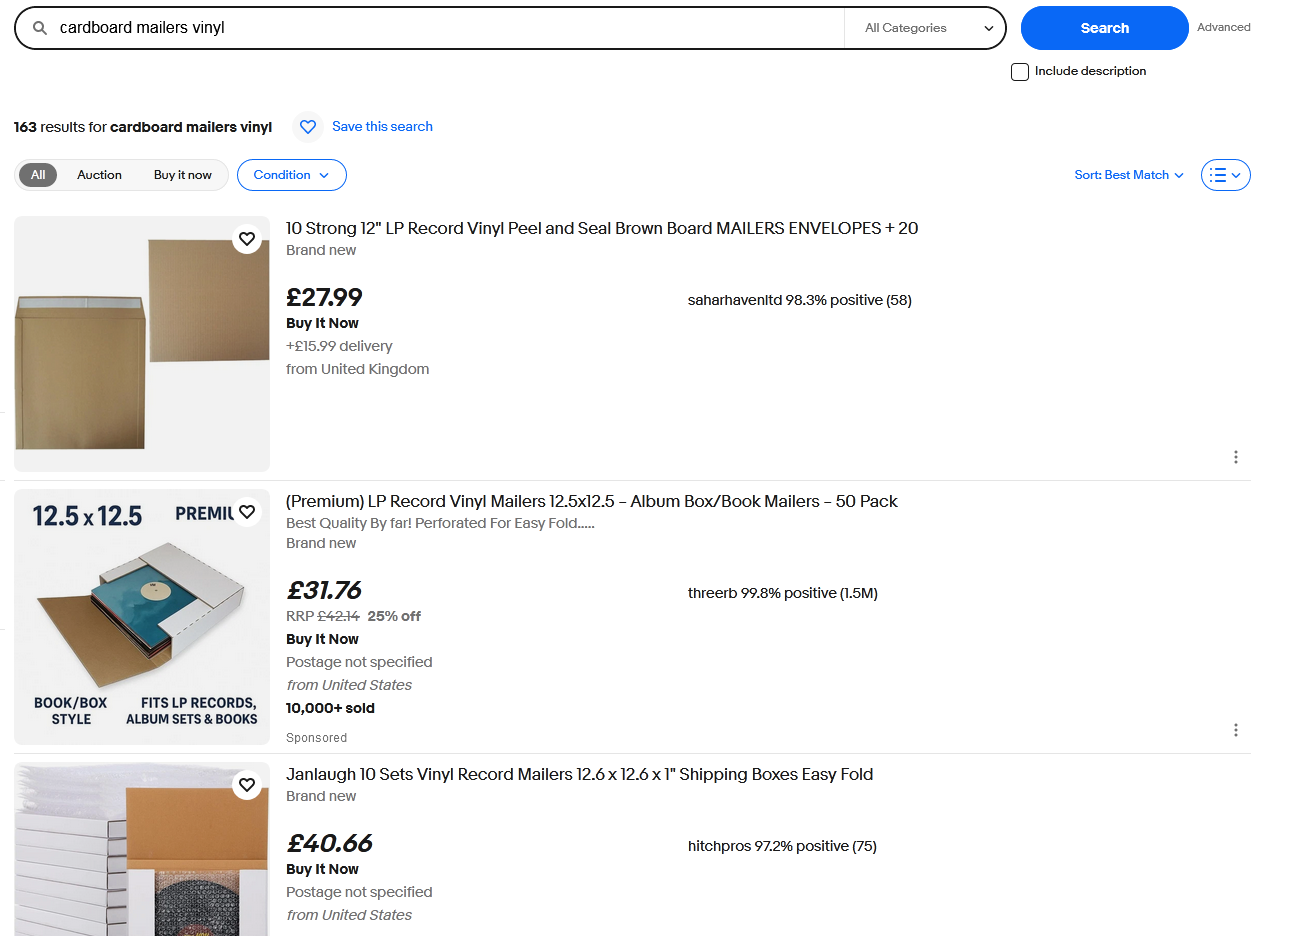Tick the Include description checkbox

click(1020, 72)
